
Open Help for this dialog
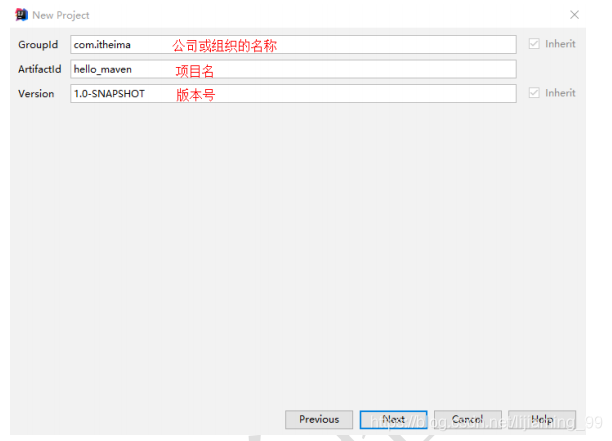(x=542, y=420)
